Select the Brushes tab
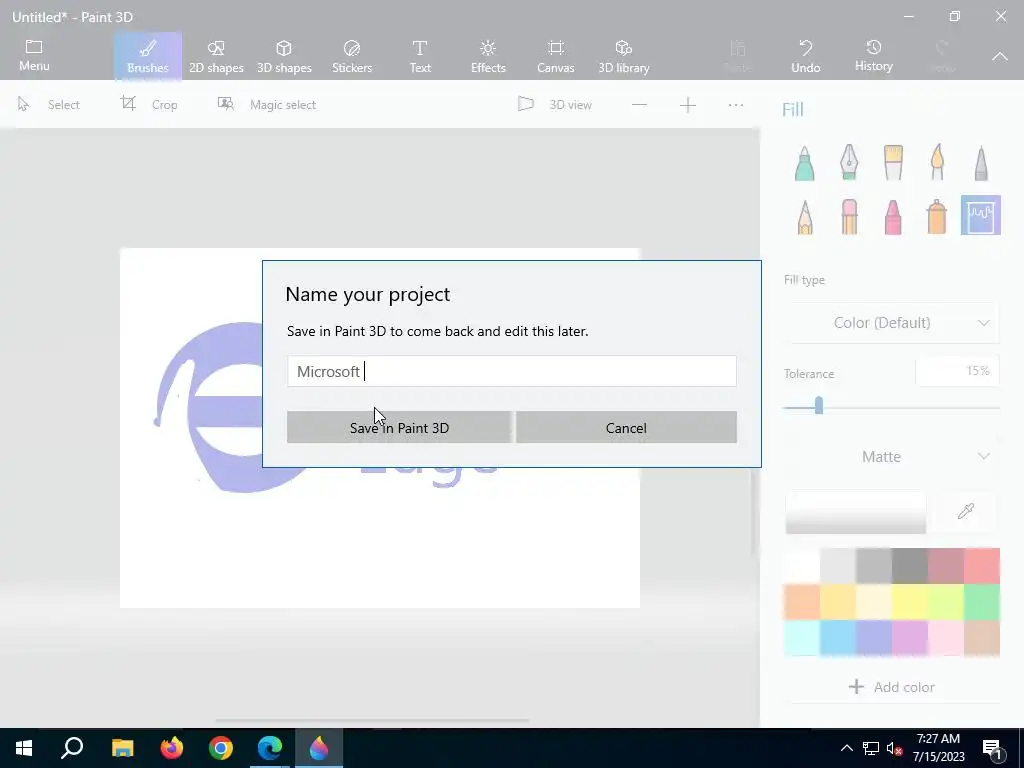The height and width of the screenshot is (768, 1024). [x=148, y=56]
